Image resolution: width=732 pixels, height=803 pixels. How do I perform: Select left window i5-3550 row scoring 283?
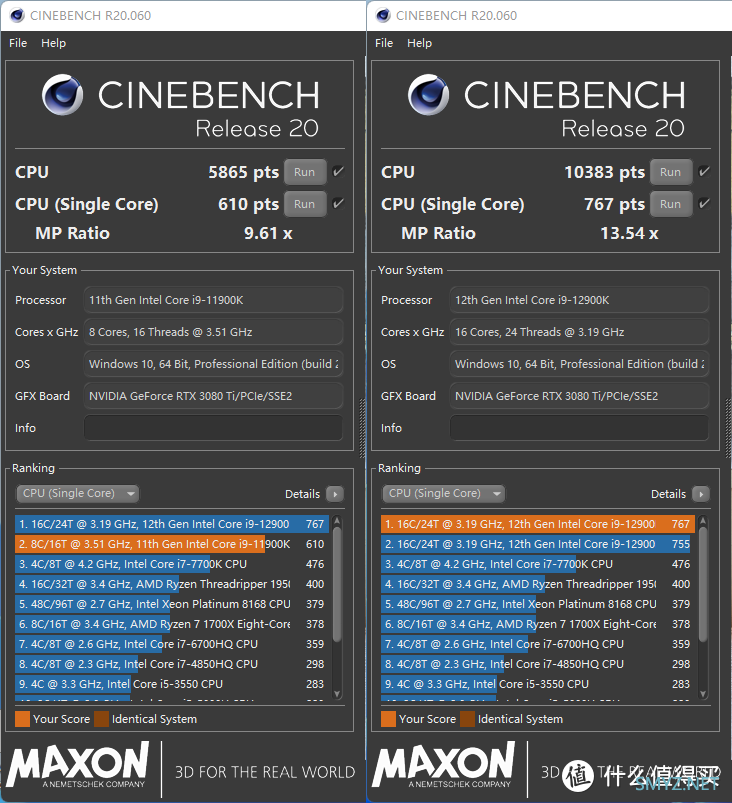pyautogui.click(x=172, y=684)
